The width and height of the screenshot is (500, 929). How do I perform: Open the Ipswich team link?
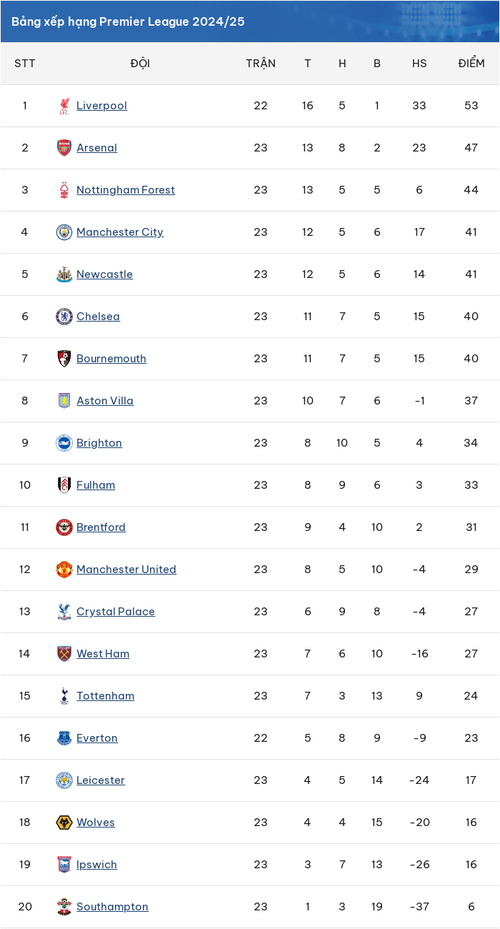click(97, 864)
